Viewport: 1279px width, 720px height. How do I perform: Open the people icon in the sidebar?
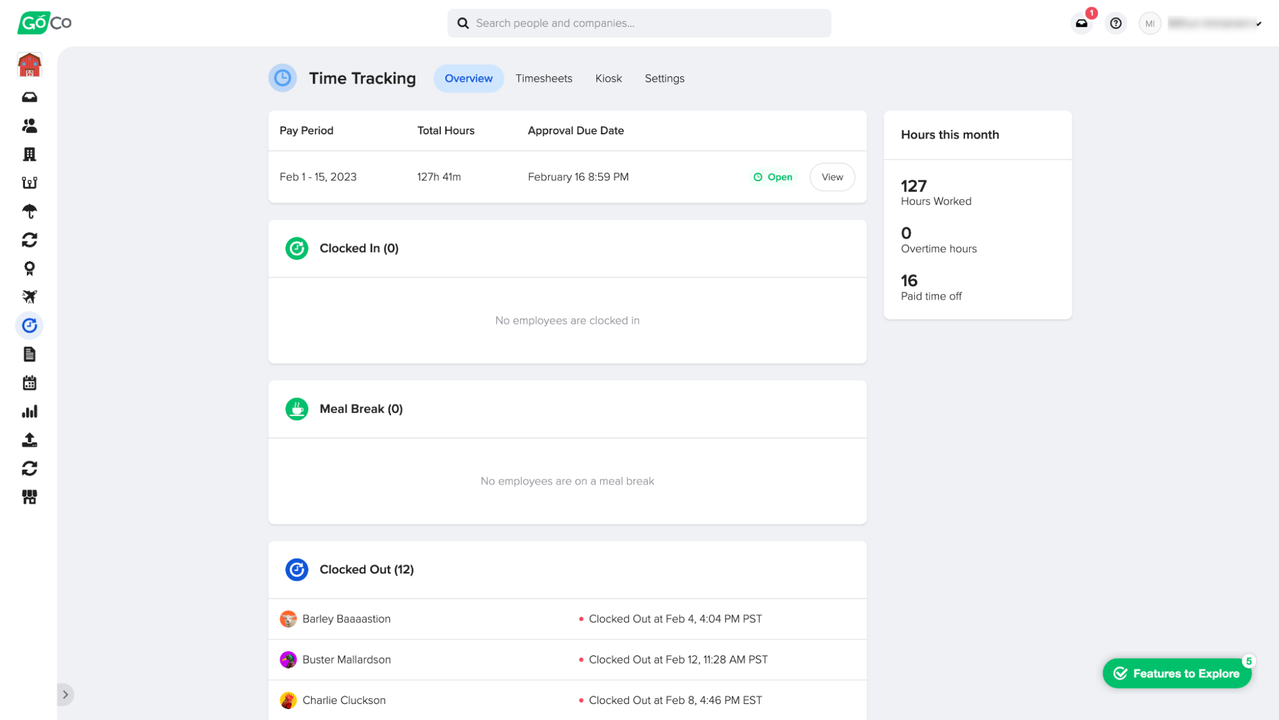click(29, 126)
